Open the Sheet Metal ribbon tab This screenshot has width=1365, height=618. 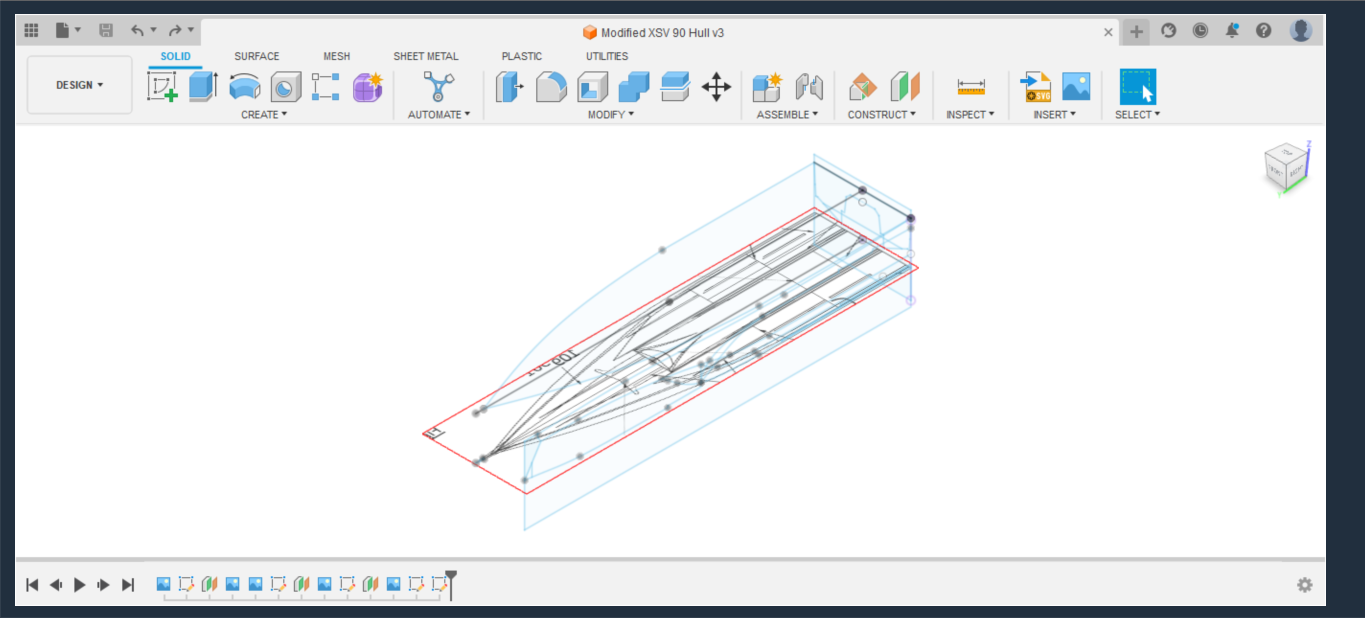pos(426,56)
